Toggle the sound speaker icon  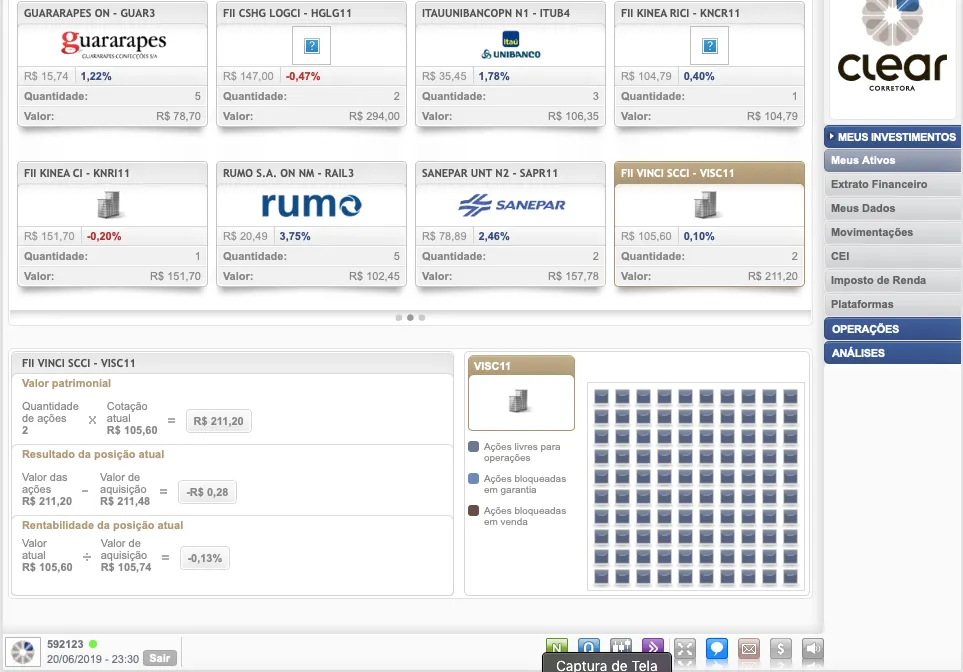(x=813, y=648)
